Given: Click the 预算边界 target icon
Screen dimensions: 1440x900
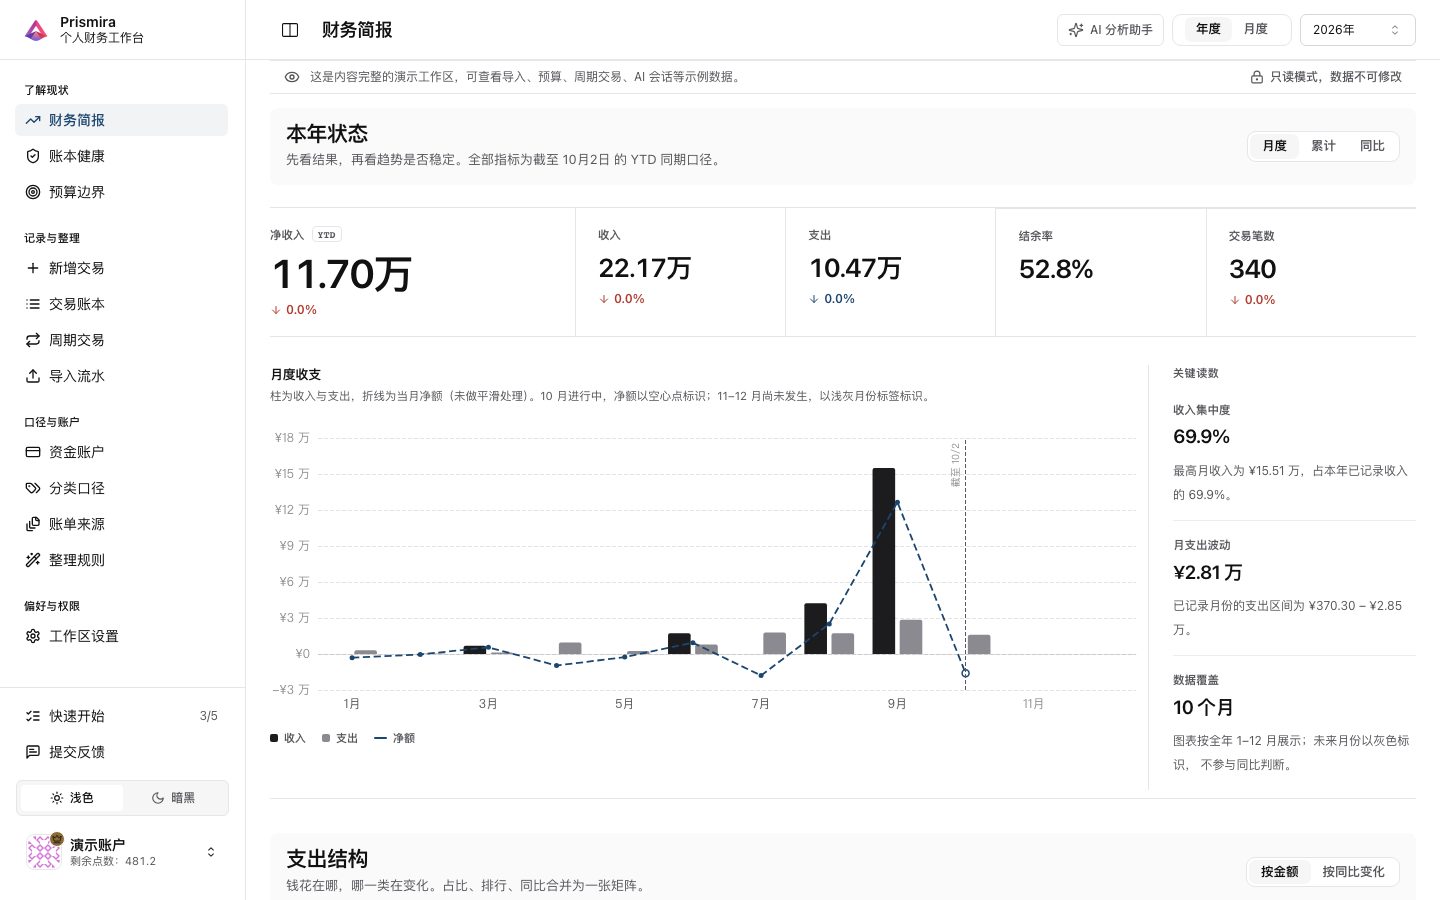Looking at the screenshot, I should tap(33, 192).
